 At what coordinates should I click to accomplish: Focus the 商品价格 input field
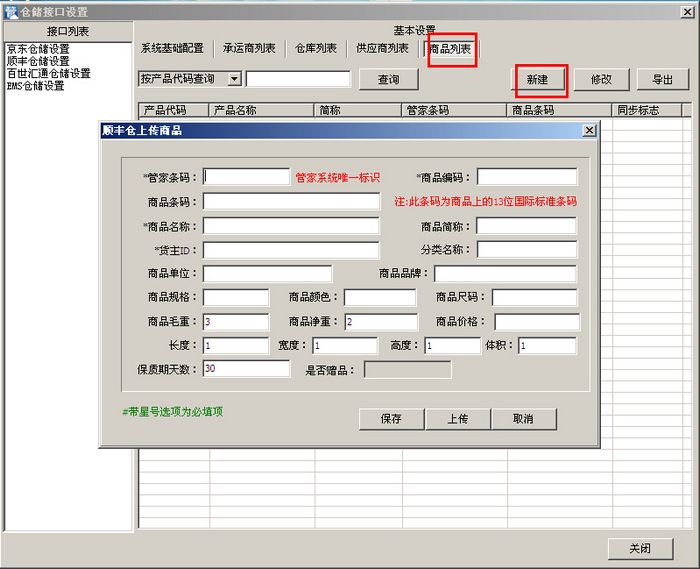coord(538,322)
